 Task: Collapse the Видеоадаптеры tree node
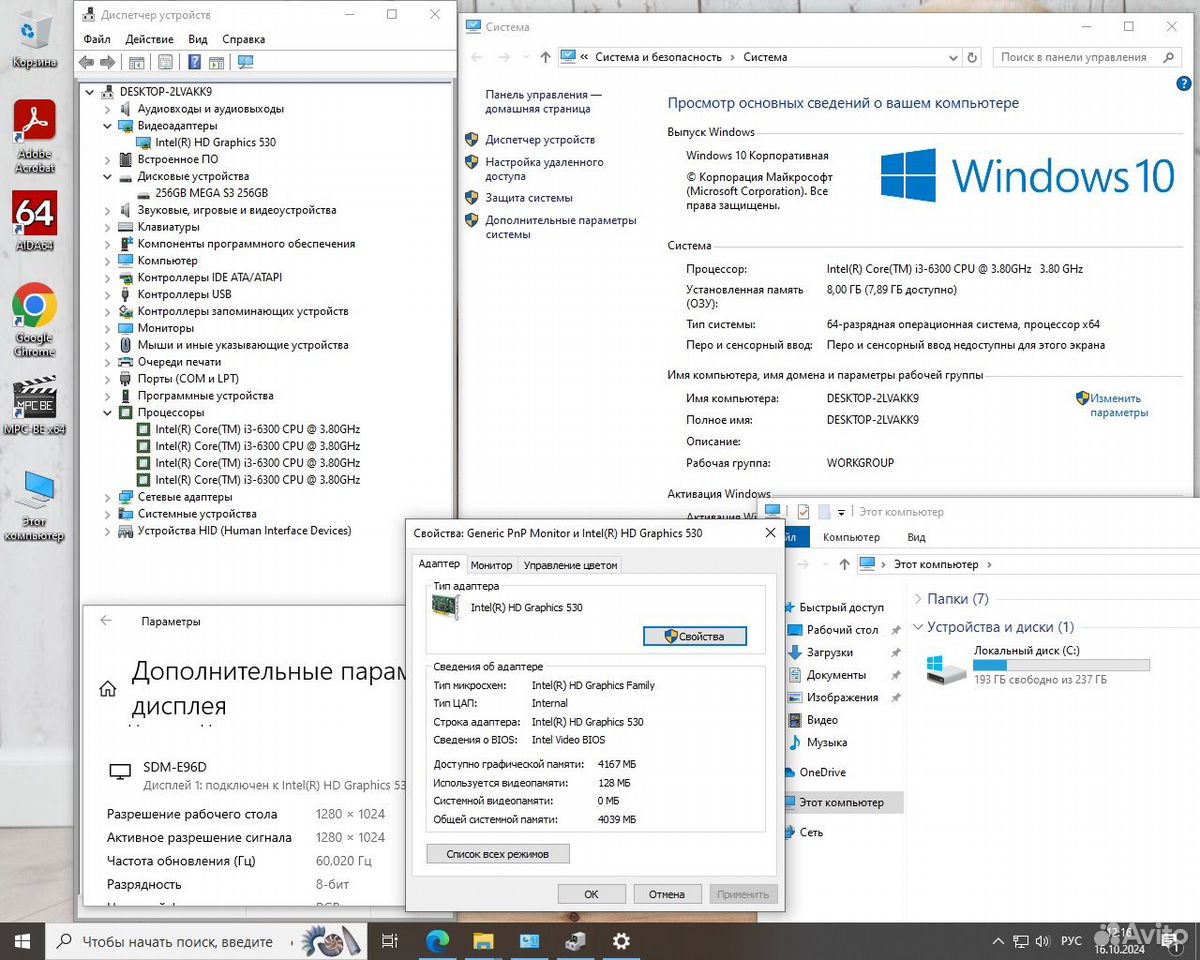[108, 126]
